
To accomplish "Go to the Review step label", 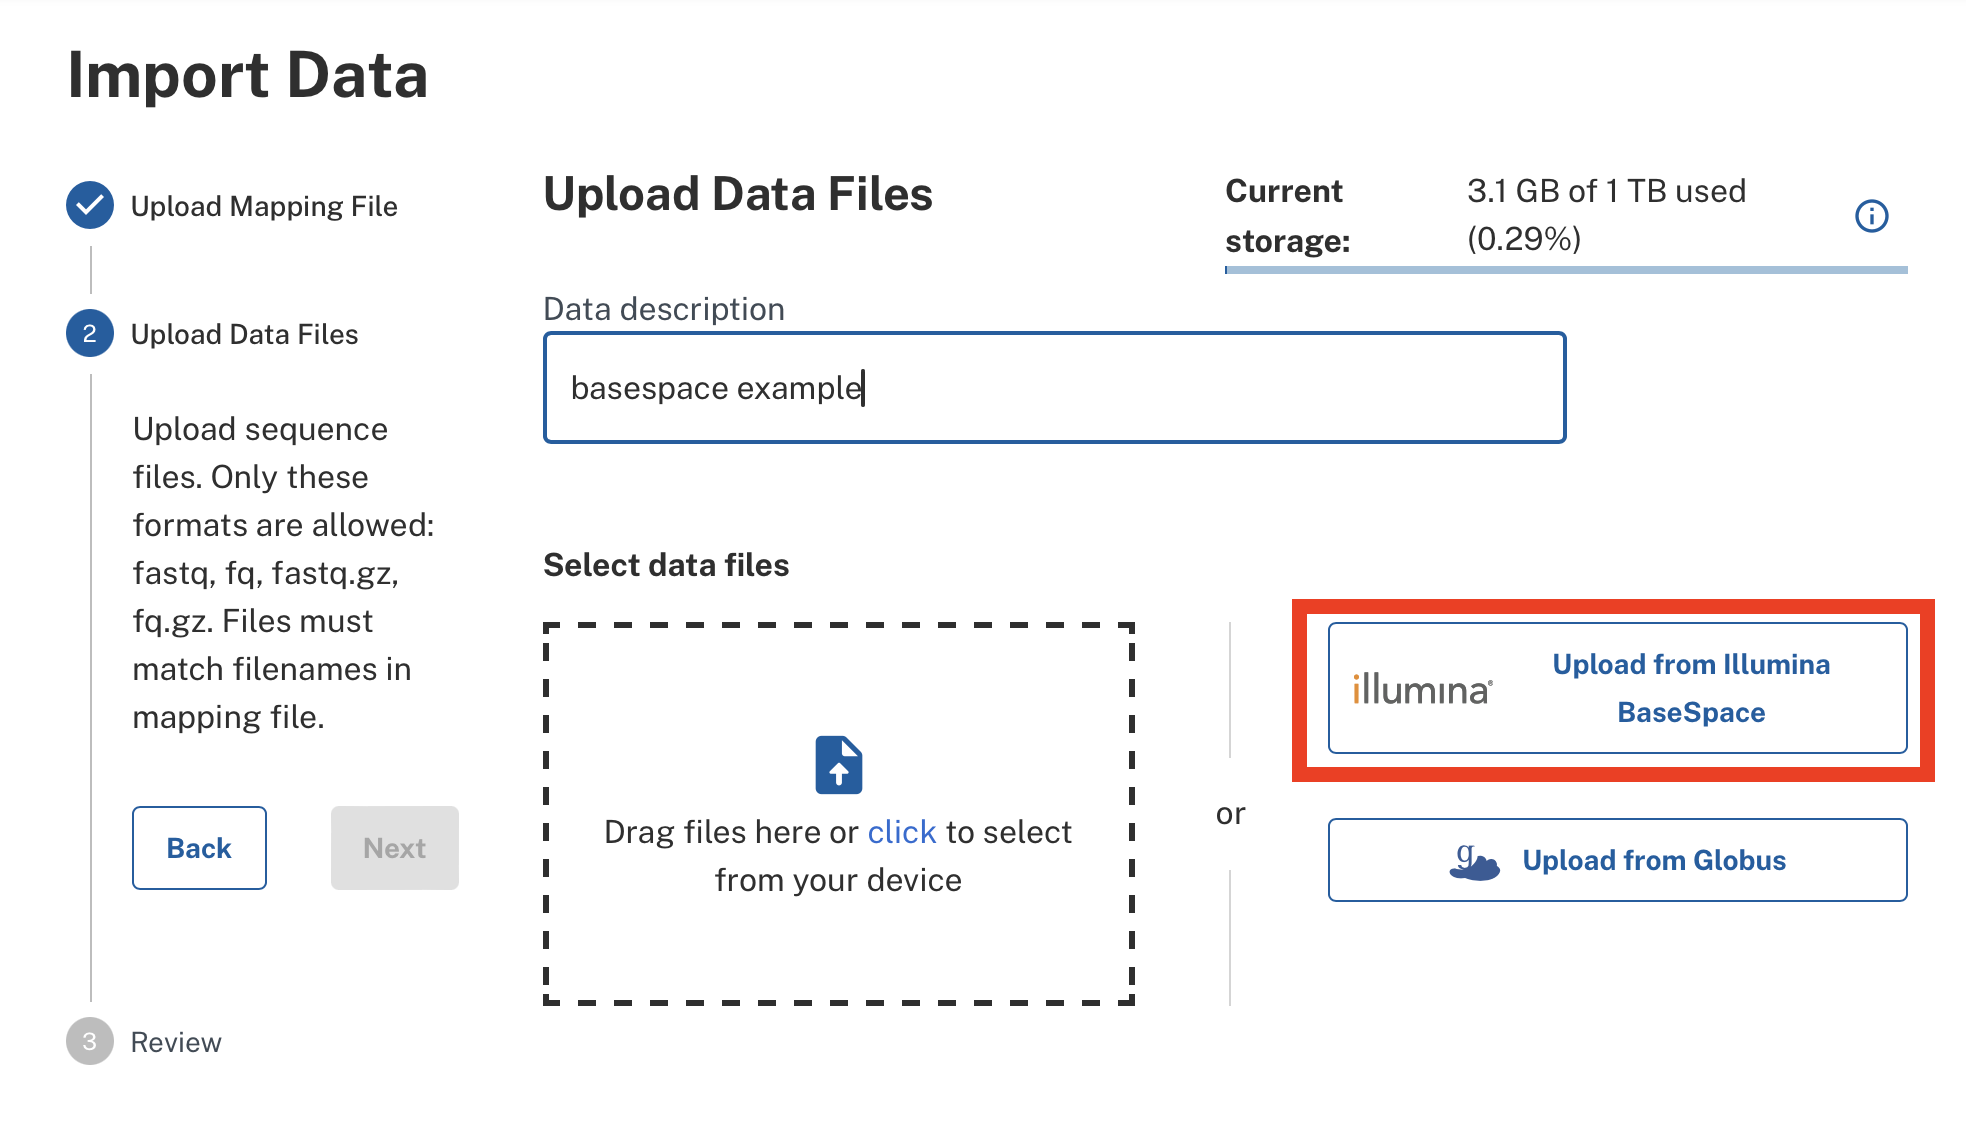I will [x=176, y=1042].
